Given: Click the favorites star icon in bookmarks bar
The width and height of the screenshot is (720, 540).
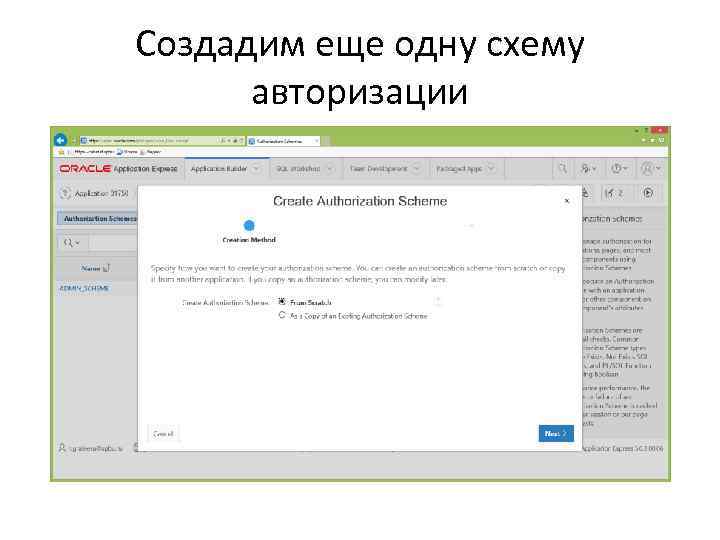Looking at the screenshot, I should pos(61,152).
